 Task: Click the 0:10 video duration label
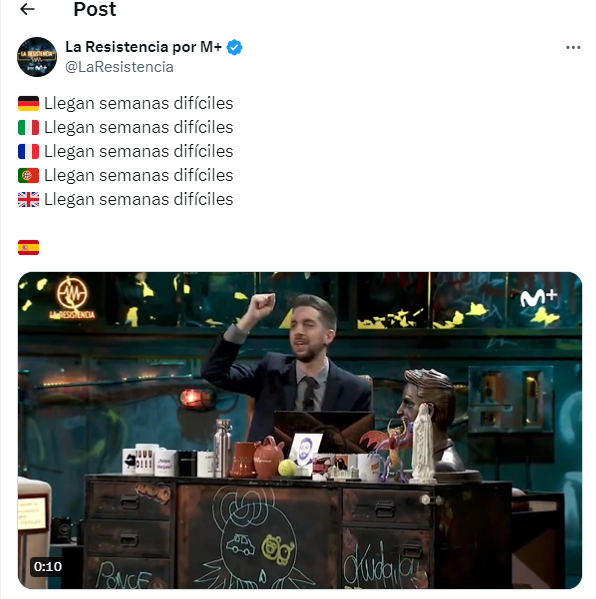[48, 566]
